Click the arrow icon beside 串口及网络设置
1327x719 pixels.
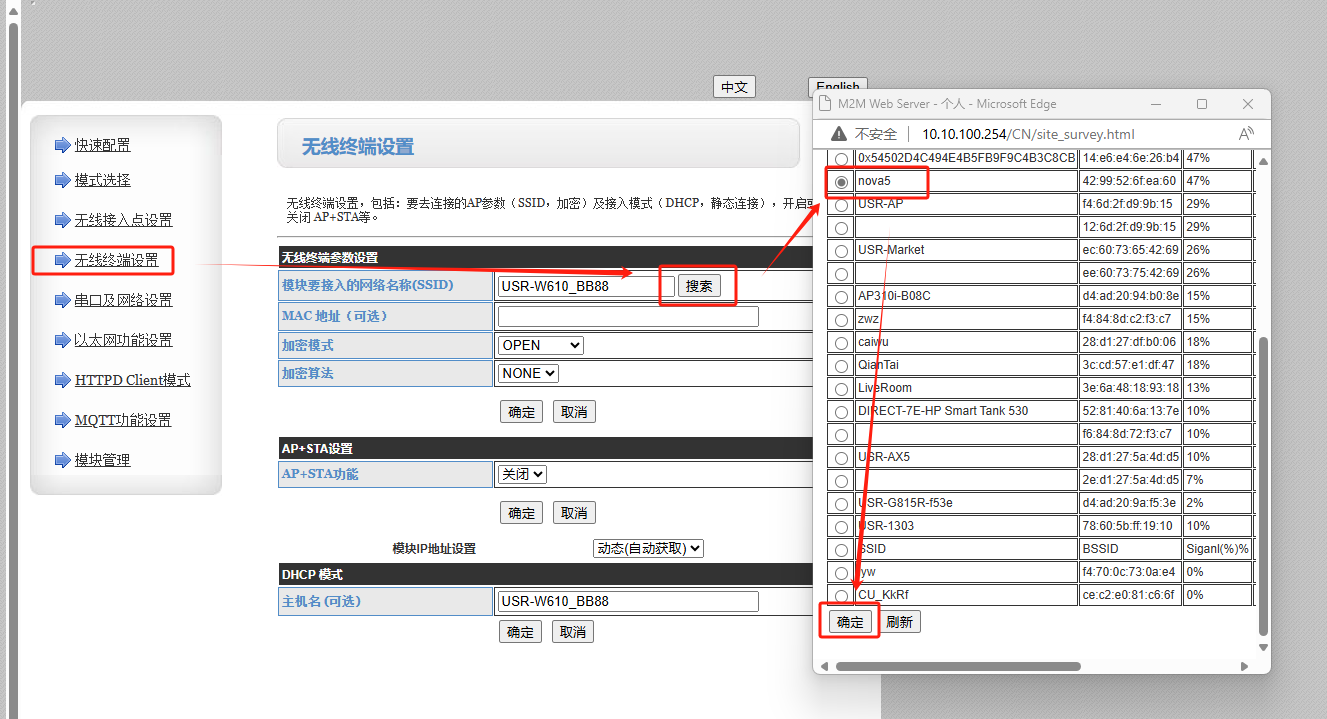63,300
